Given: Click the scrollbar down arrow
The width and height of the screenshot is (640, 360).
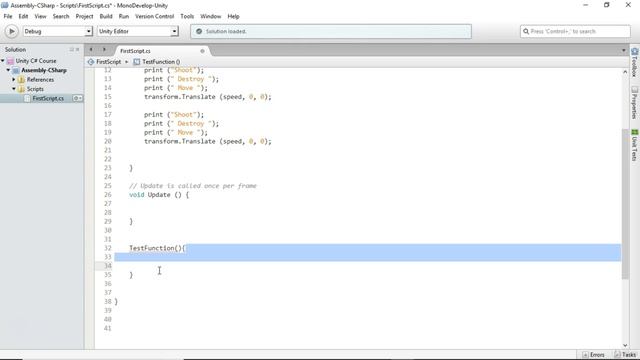Looking at the screenshot, I should pos(625,345).
